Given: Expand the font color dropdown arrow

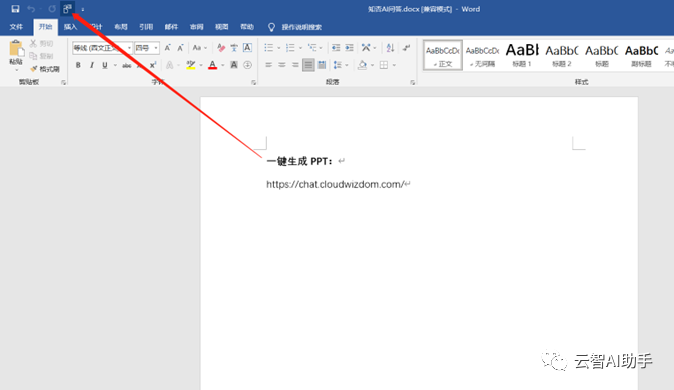Looking at the screenshot, I should click(x=223, y=65).
